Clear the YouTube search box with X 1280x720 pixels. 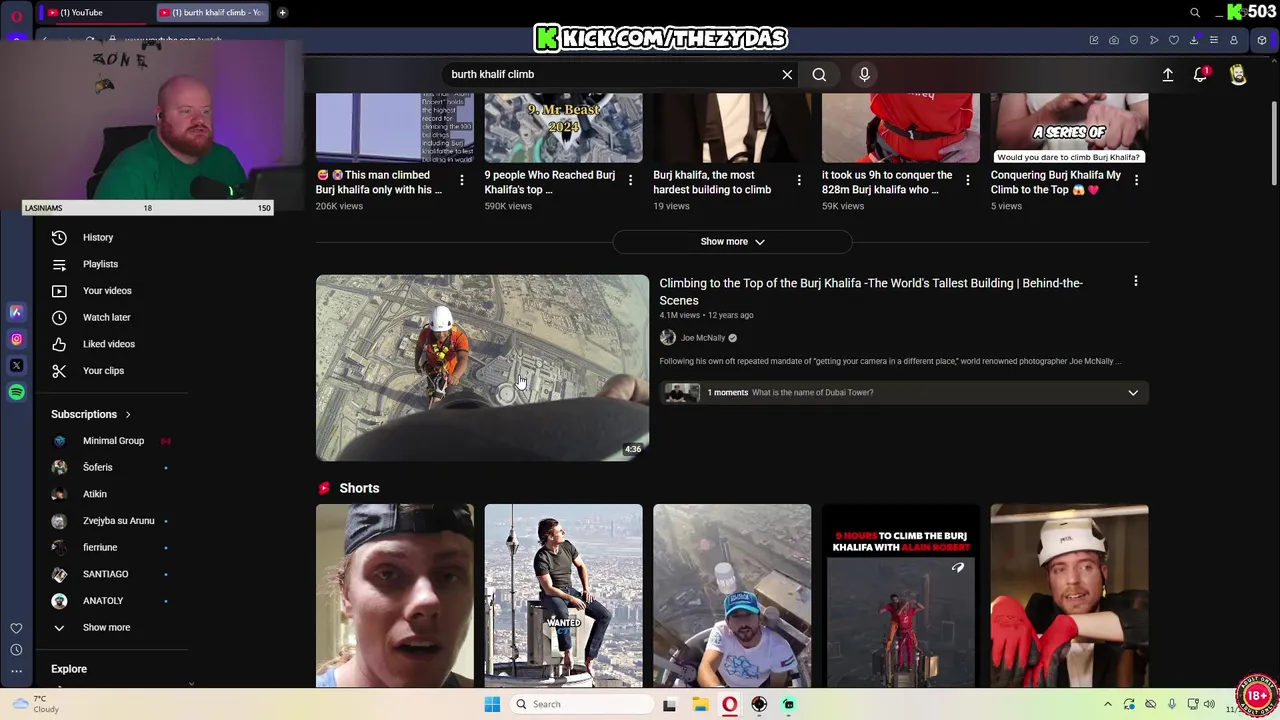pos(787,74)
